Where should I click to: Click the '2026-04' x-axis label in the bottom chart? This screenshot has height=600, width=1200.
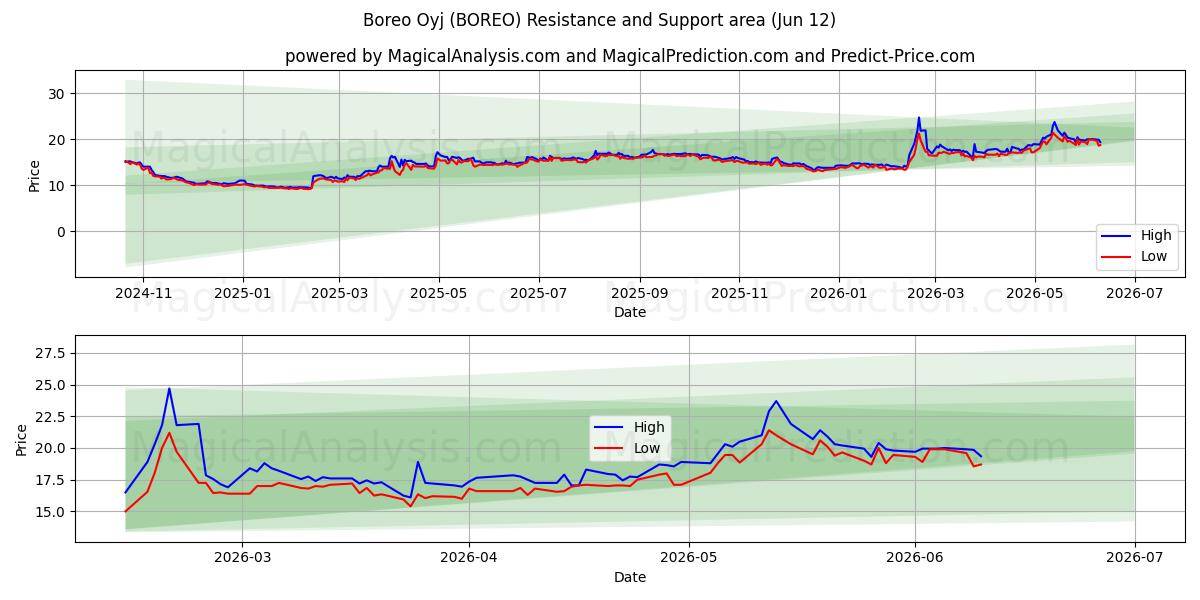pyautogui.click(x=469, y=558)
